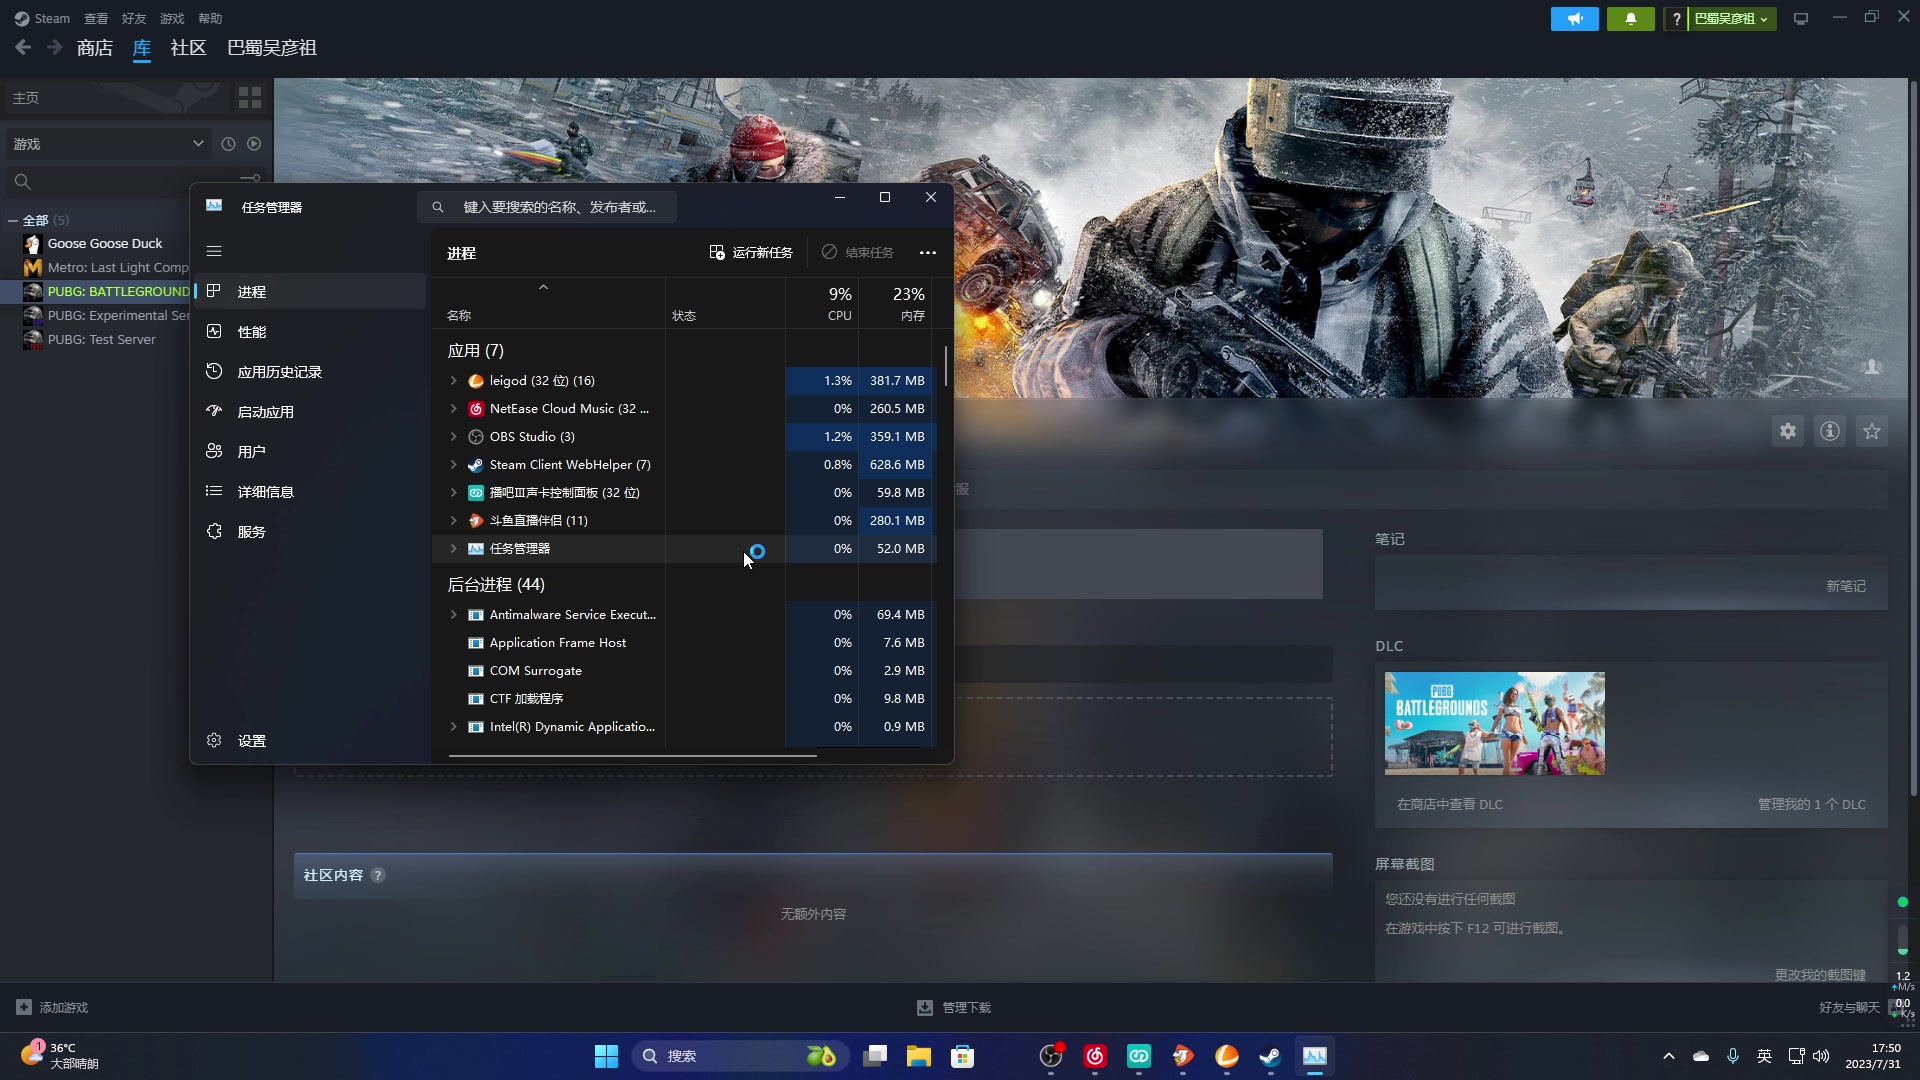Open File Explorer from taskbar
Image resolution: width=1920 pixels, height=1080 pixels.
(918, 1056)
